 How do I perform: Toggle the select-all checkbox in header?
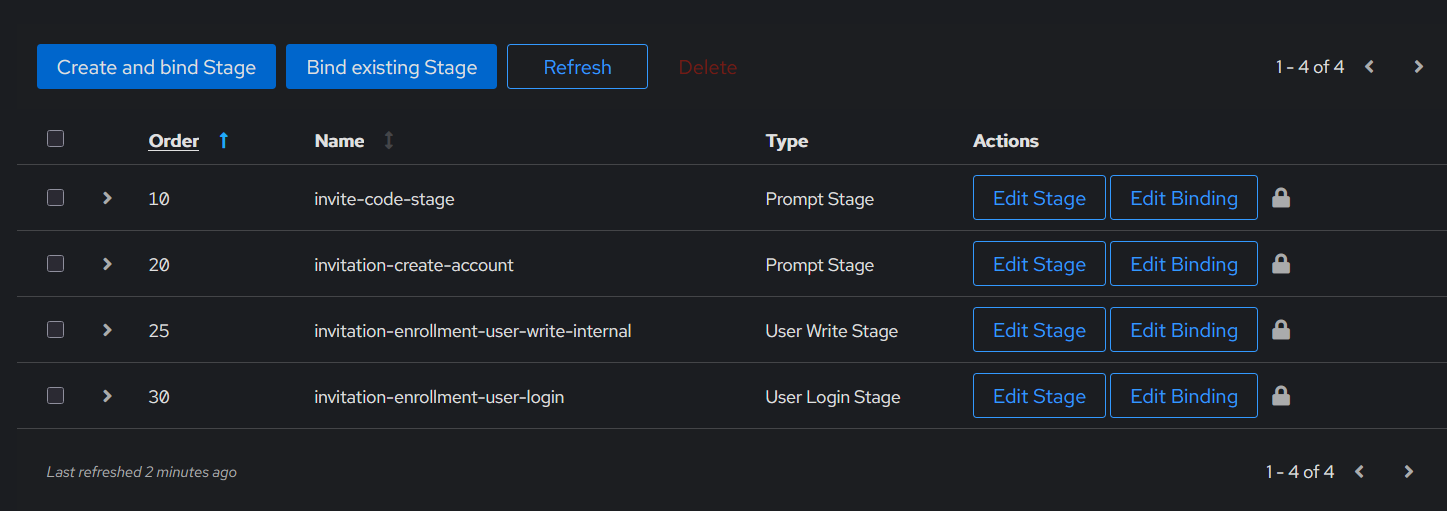pyautogui.click(x=56, y=139)
